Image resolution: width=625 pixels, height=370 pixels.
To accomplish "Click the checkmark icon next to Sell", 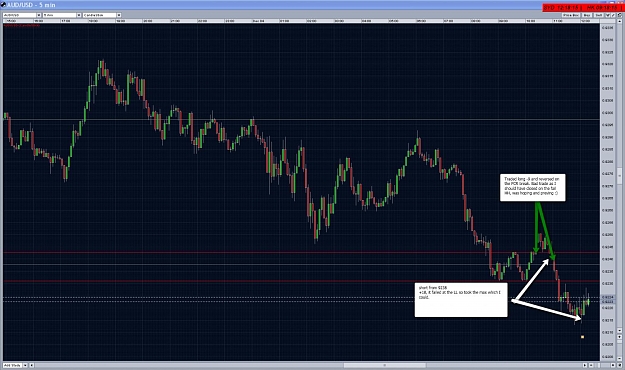I will 607,15.
